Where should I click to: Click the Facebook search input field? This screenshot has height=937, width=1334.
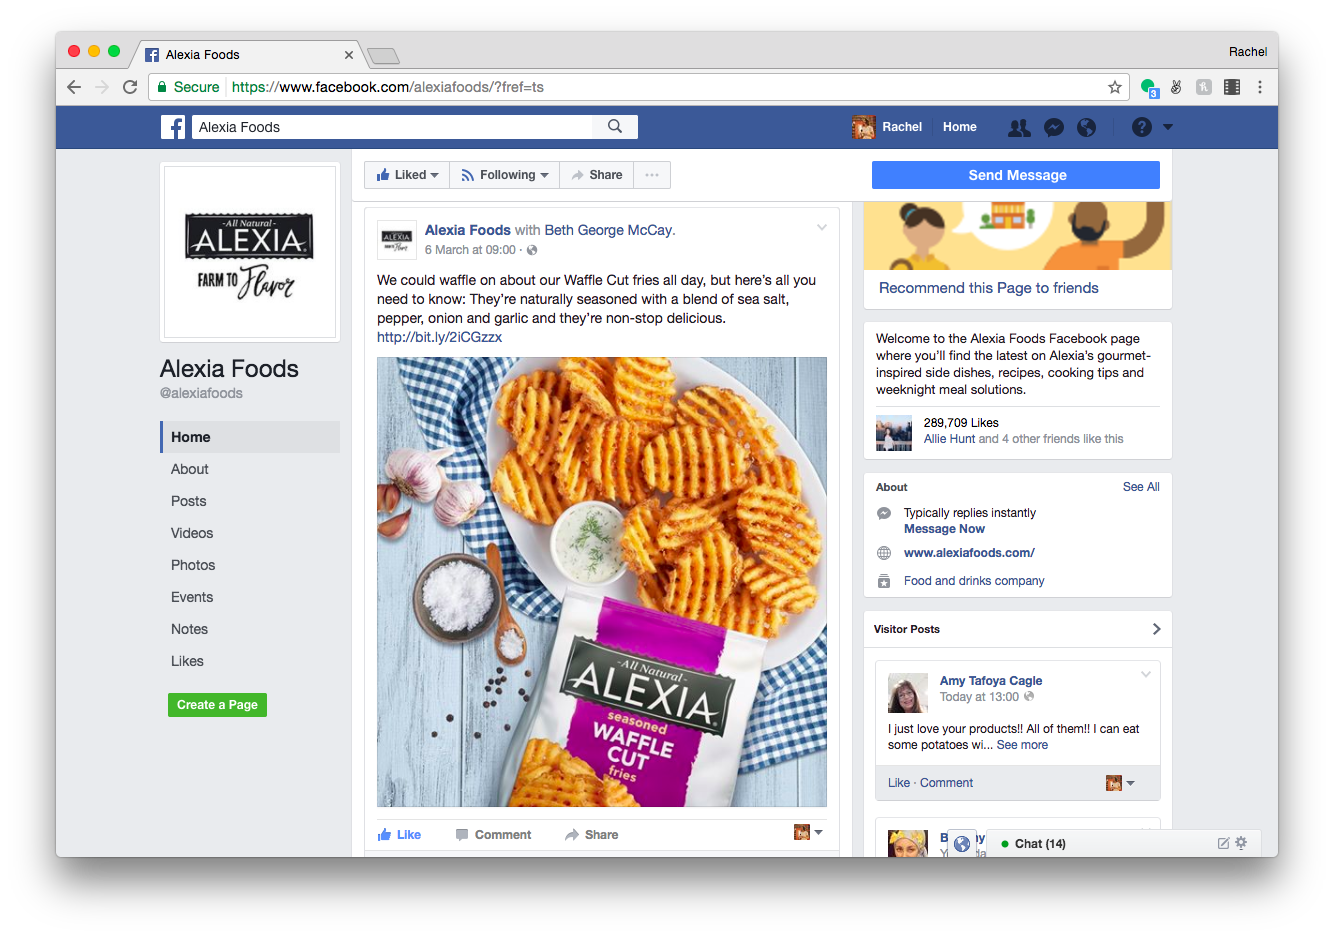pos(393,127)
